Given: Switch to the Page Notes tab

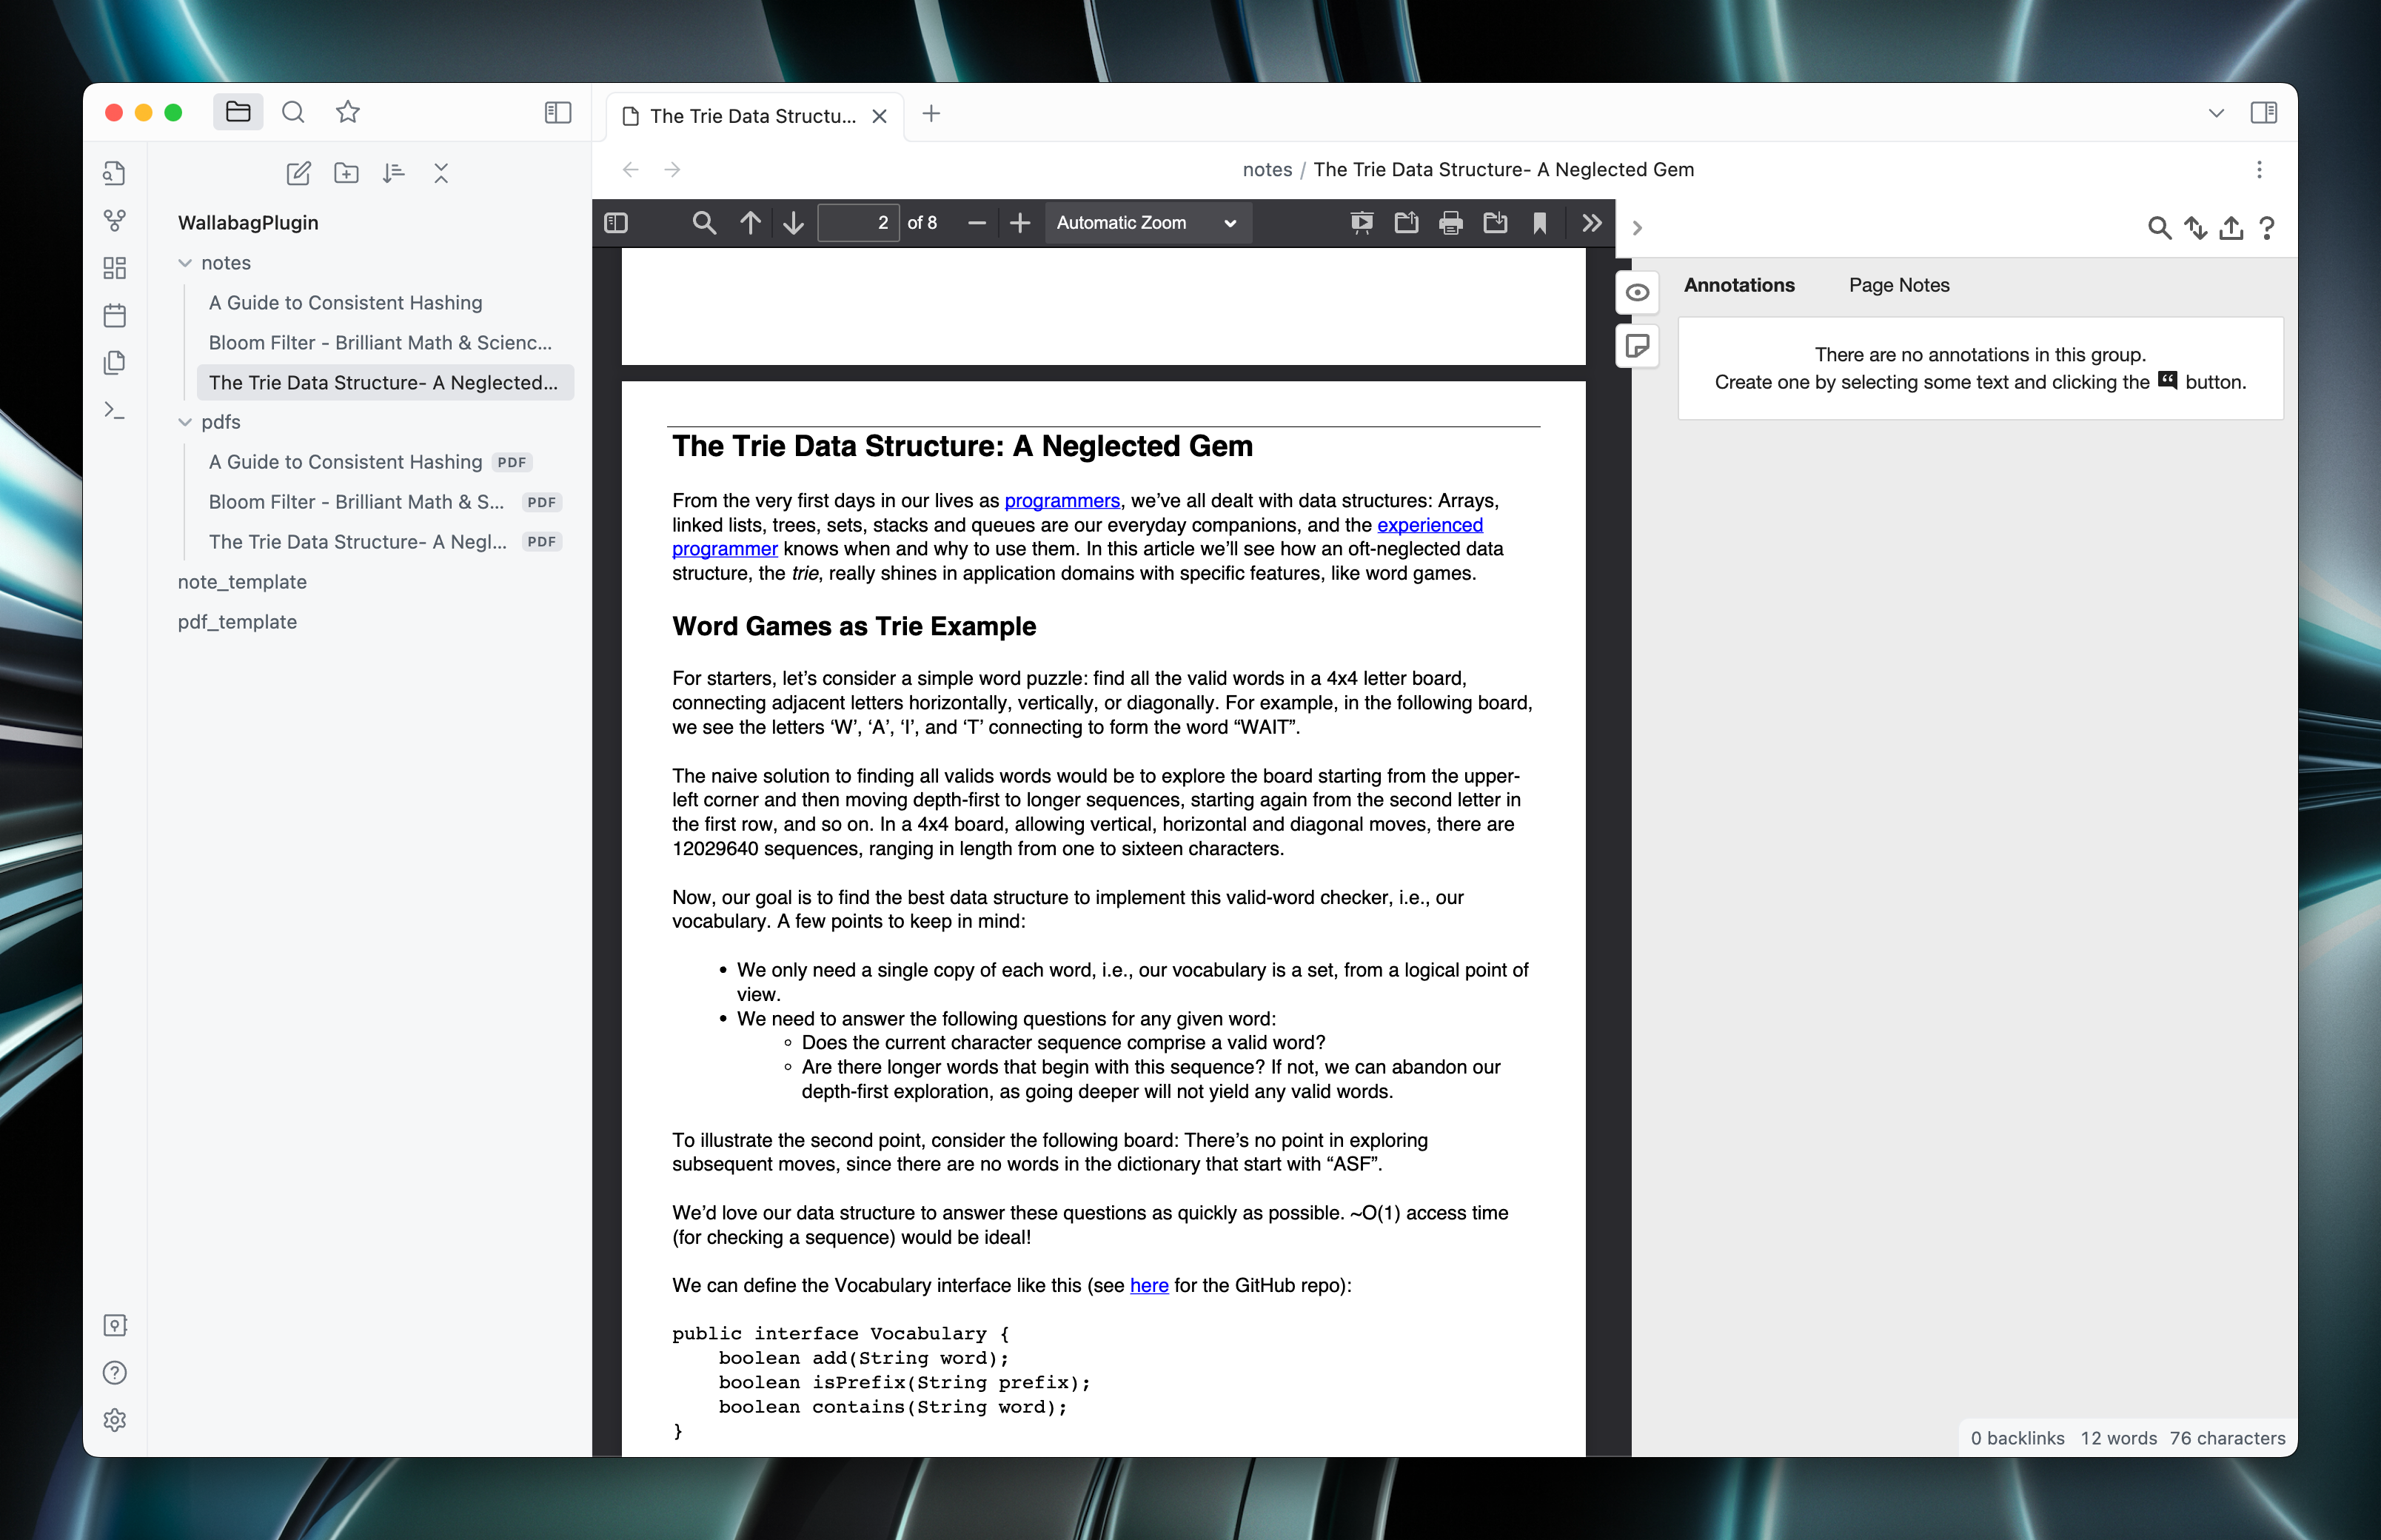Looking at the screenshot, I should (1898, 285).
